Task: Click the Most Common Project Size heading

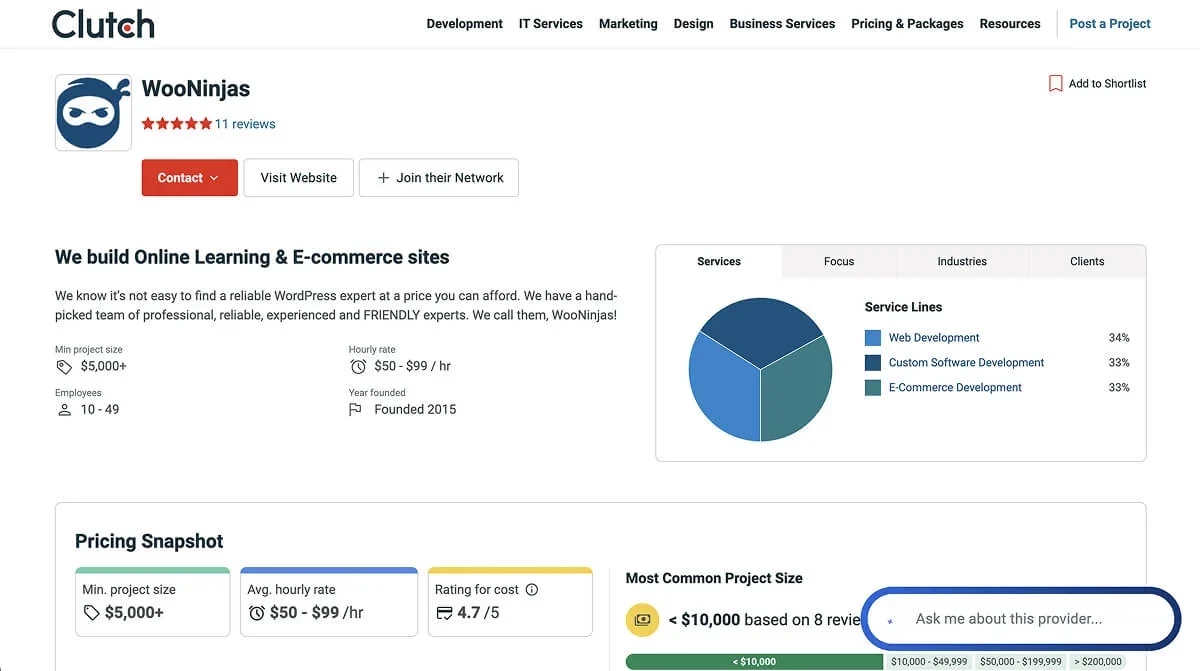Action: 714,578
